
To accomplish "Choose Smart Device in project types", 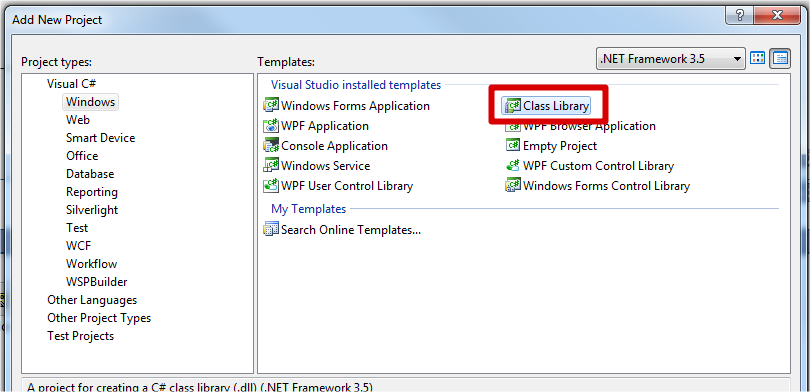I will click(x=101, y=138).
